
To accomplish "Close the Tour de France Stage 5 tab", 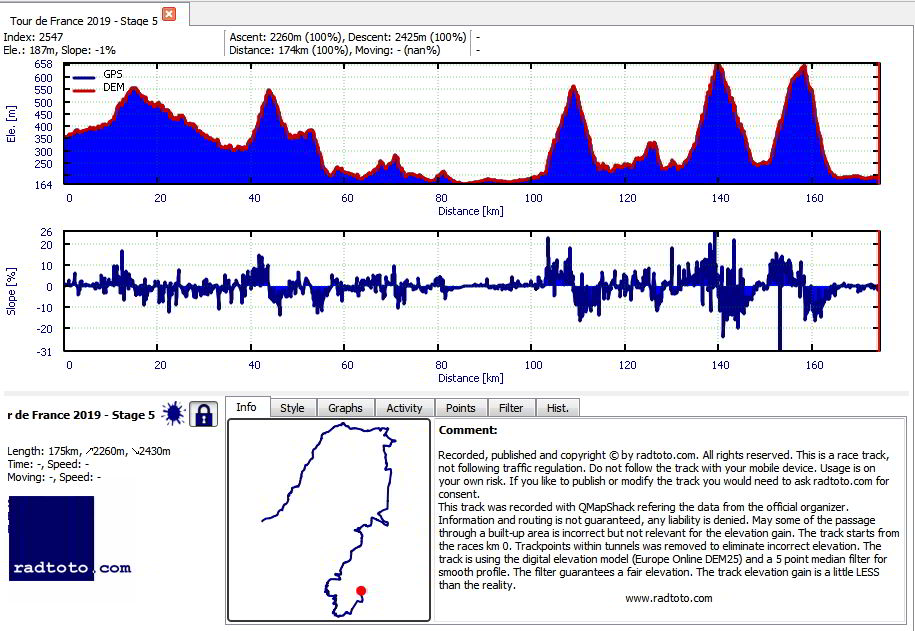I will tap(169, 13).
